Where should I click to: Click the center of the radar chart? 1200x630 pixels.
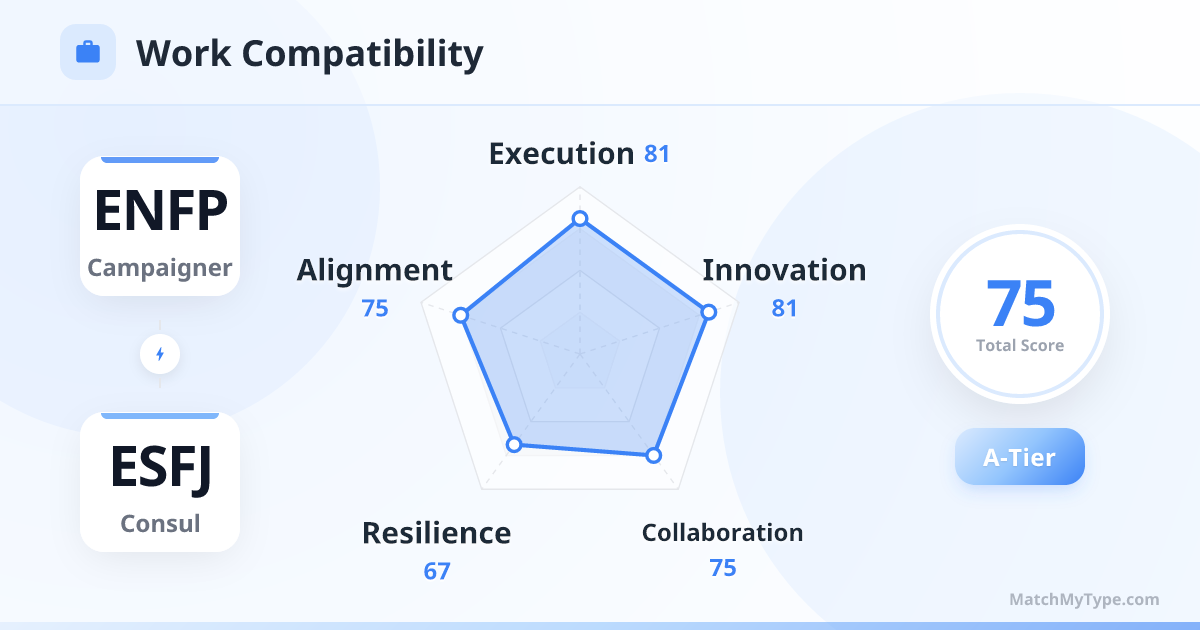[x=579, y=353]
